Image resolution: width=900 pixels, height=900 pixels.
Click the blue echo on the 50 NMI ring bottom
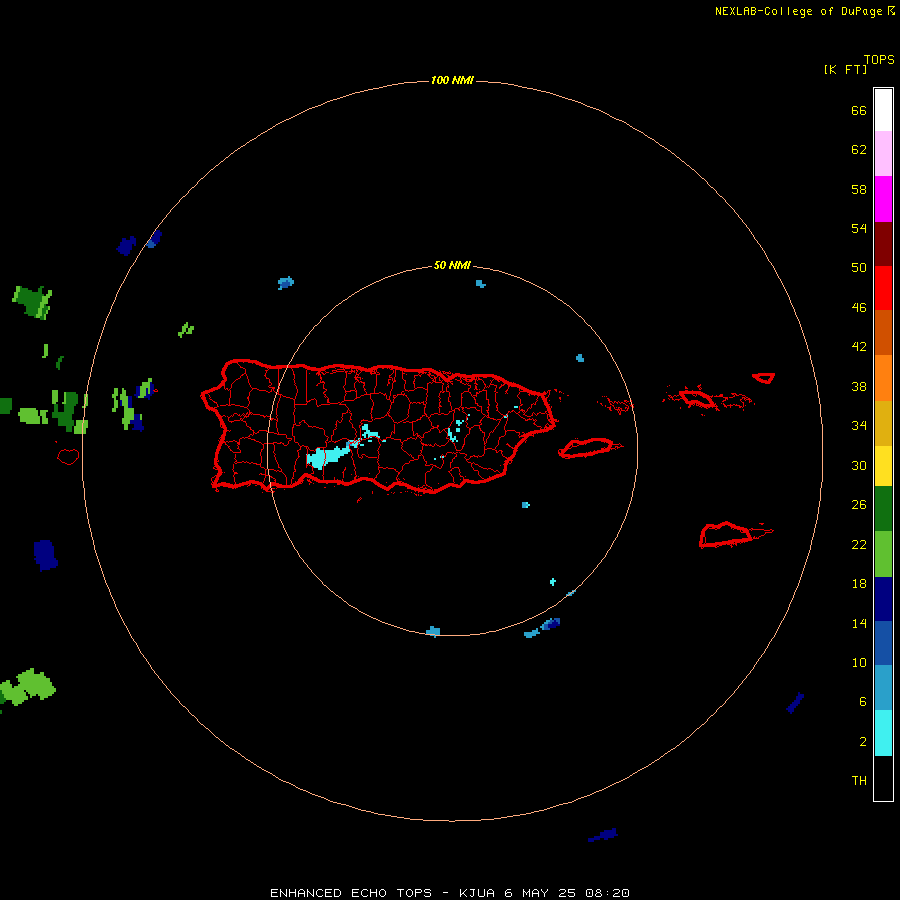[433, 632]
